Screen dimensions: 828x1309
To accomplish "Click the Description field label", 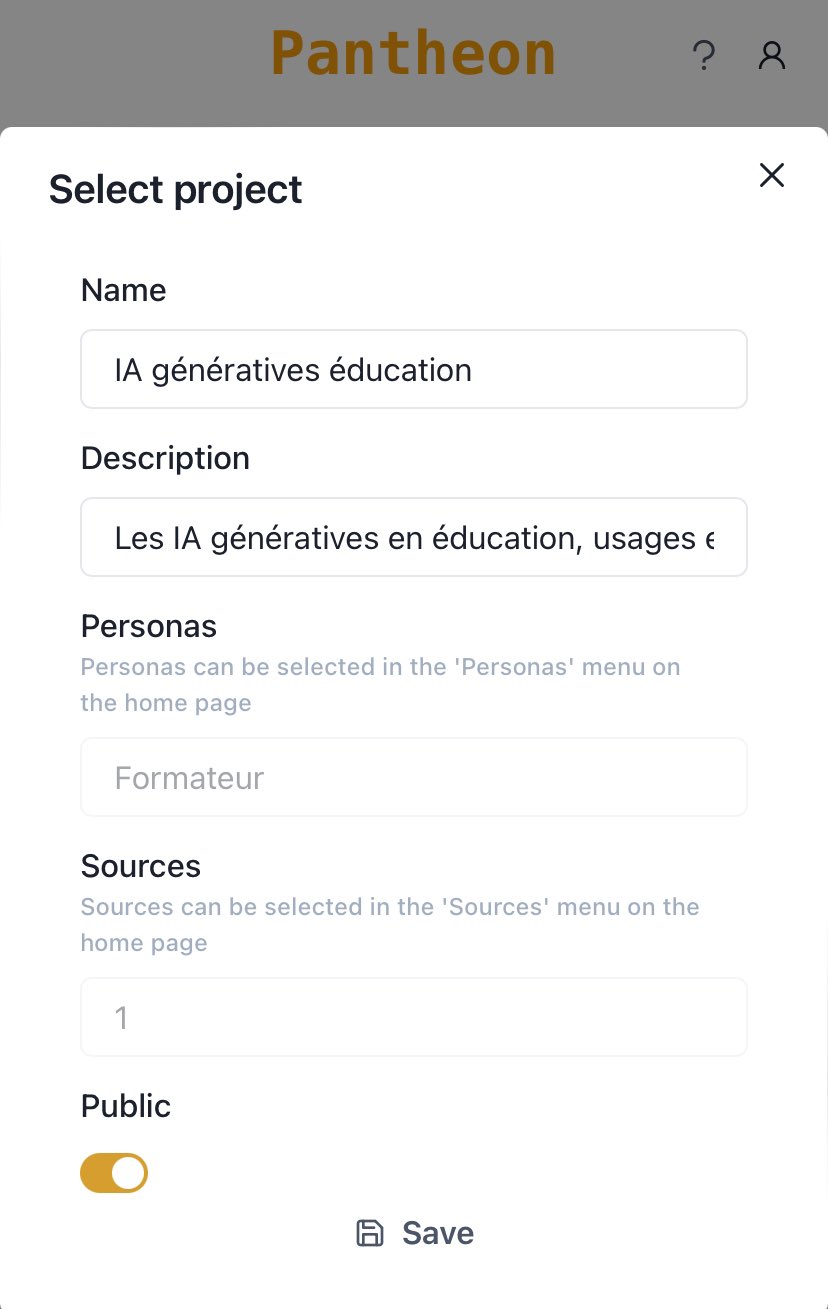I will tap(165, 458).
